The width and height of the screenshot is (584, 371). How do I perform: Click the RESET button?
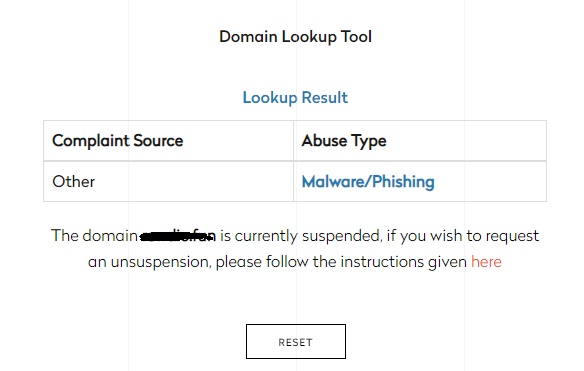(x=296, y=342)
